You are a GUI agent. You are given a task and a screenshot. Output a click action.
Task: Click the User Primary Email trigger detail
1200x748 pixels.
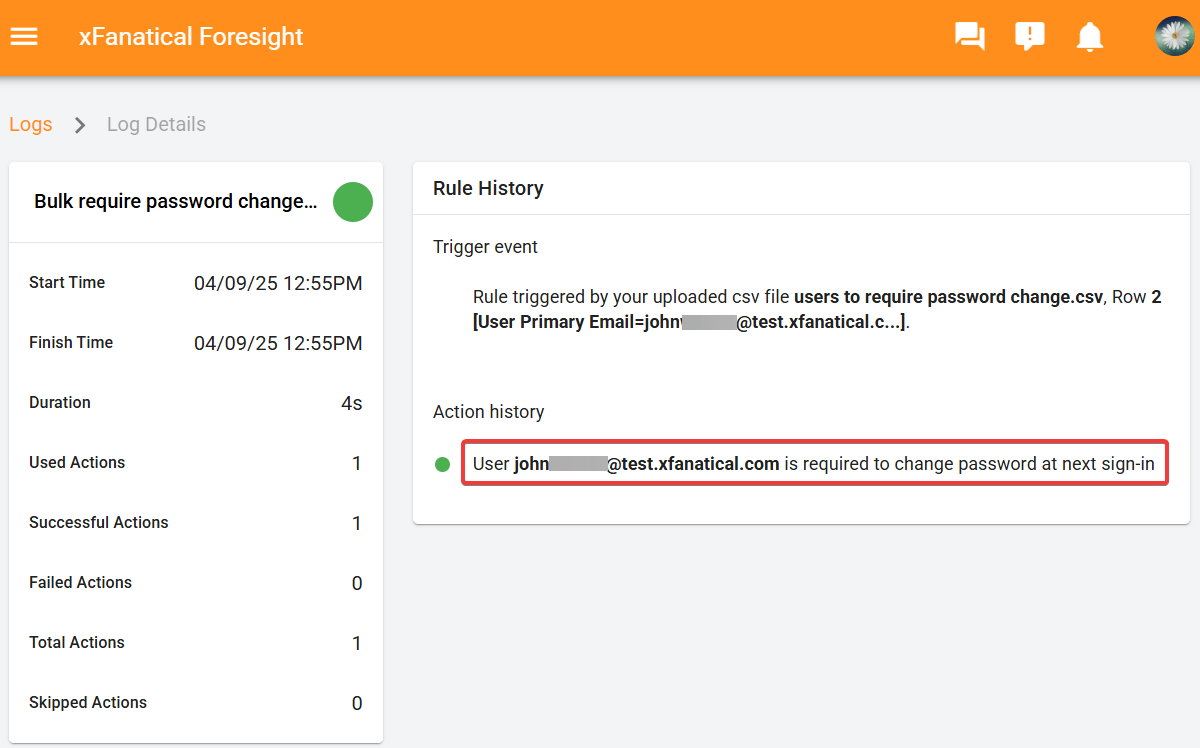coord(690,323)
